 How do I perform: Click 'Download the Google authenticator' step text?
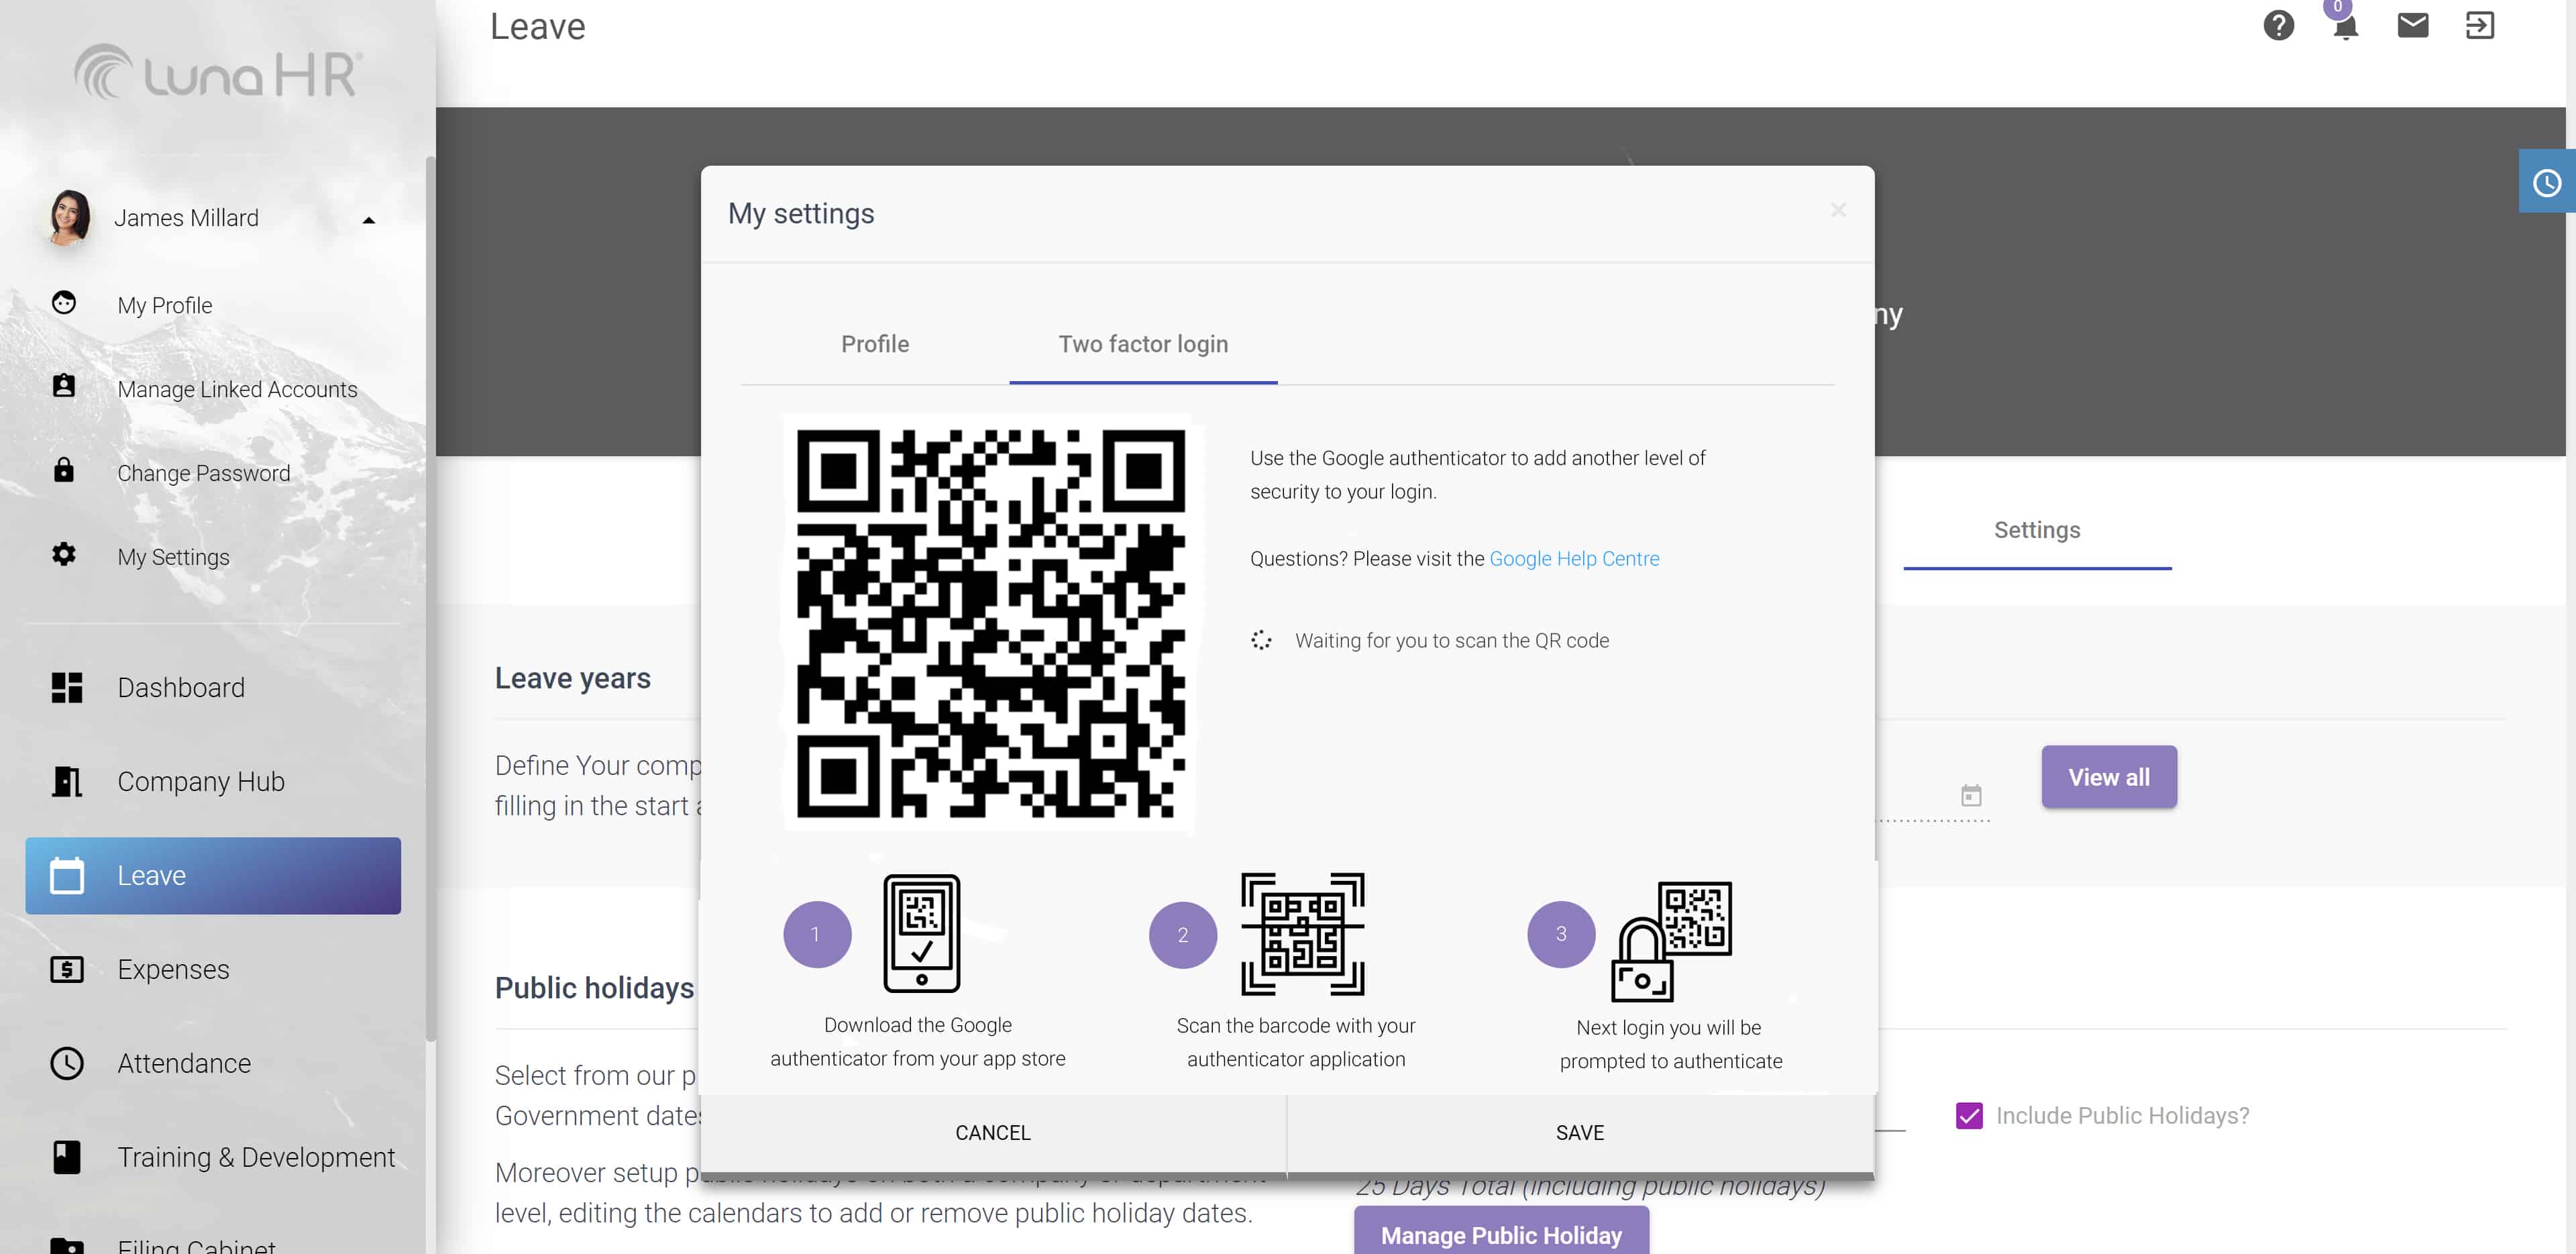(917, 1041)
